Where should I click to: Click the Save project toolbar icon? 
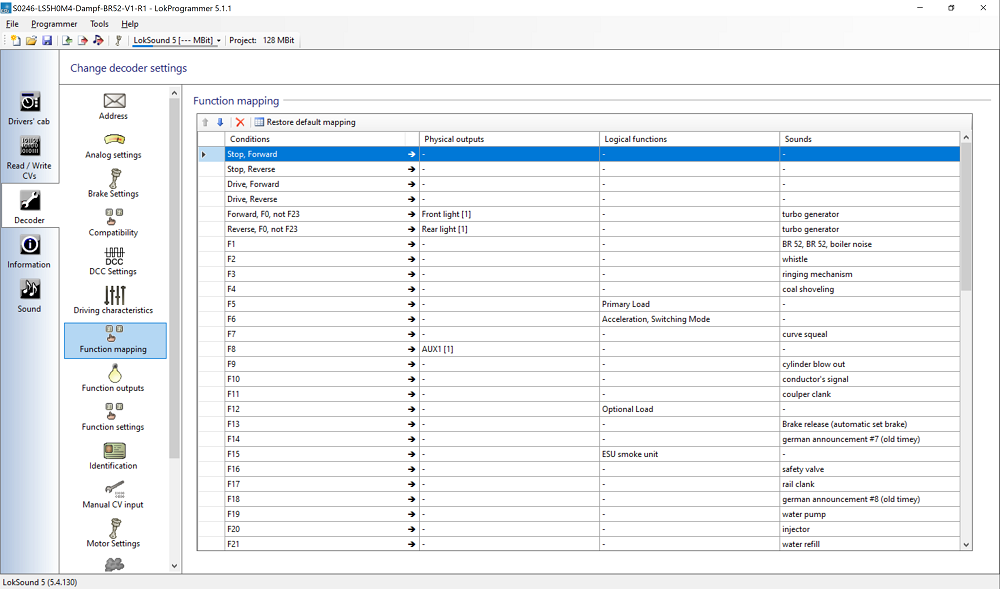click(47, 41)
